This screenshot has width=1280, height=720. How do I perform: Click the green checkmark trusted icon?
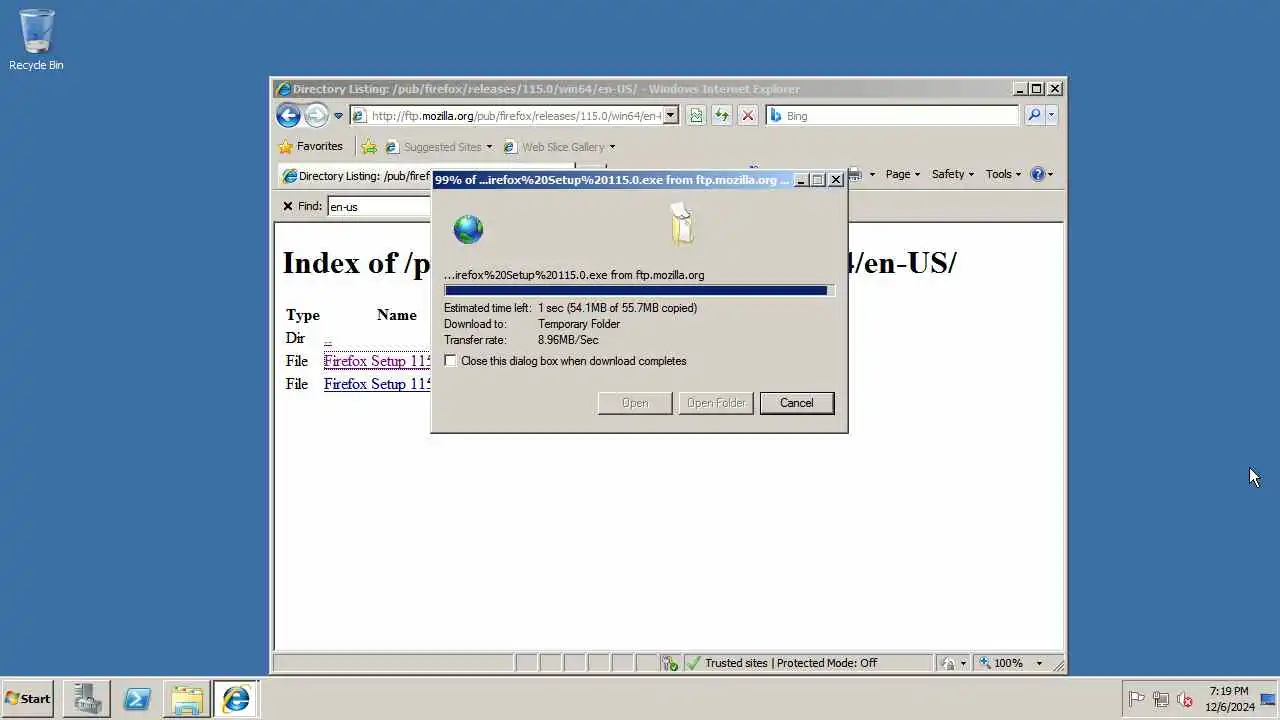693,663
